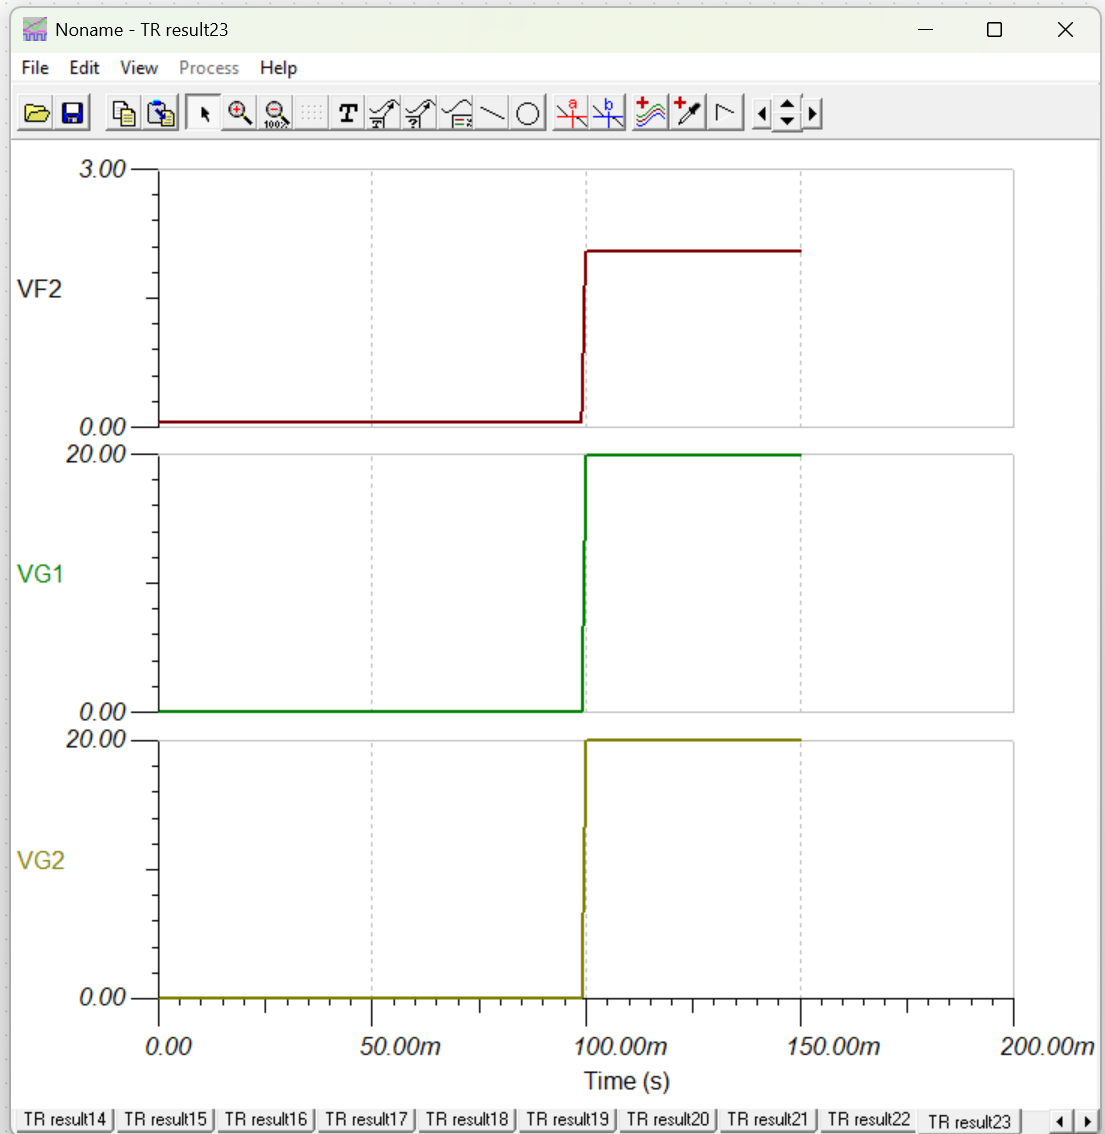Open the File menu
Viewport: 1105px width, 1134px height.
[x=35, y=68]
